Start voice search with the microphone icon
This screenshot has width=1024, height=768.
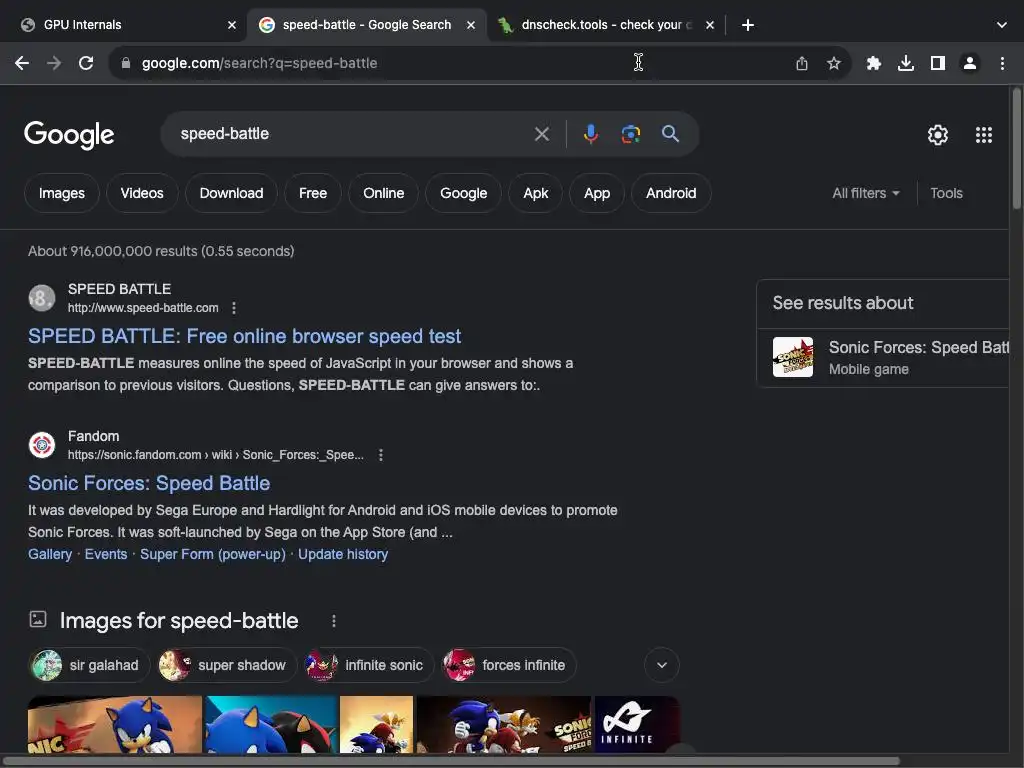(590, 134)
